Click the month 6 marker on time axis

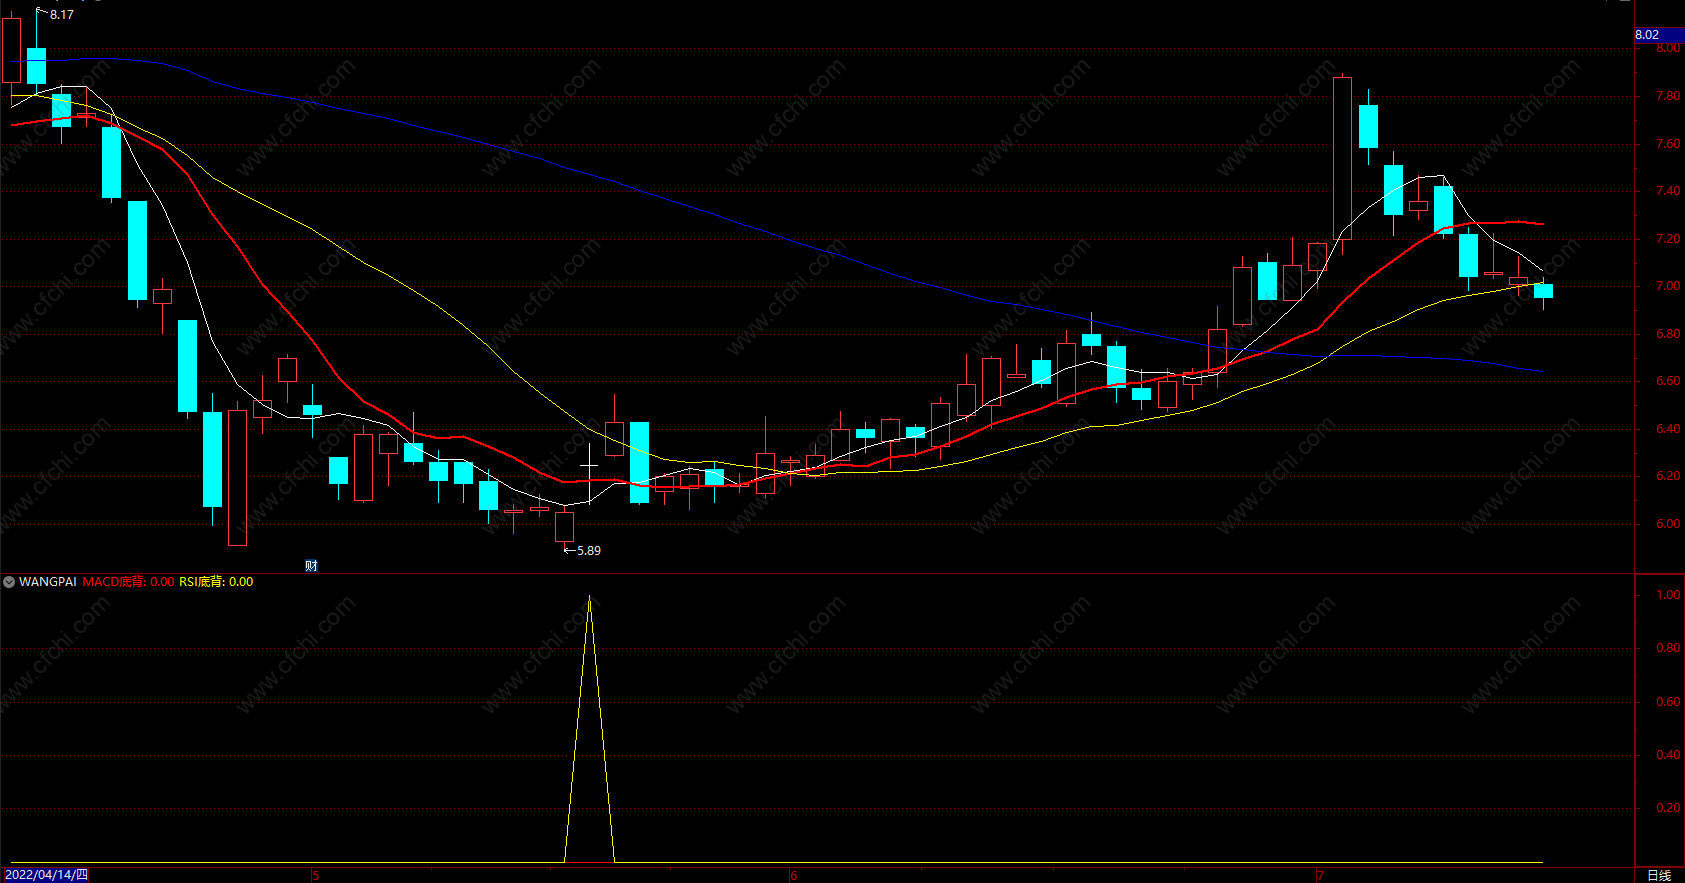pos(795,876)
